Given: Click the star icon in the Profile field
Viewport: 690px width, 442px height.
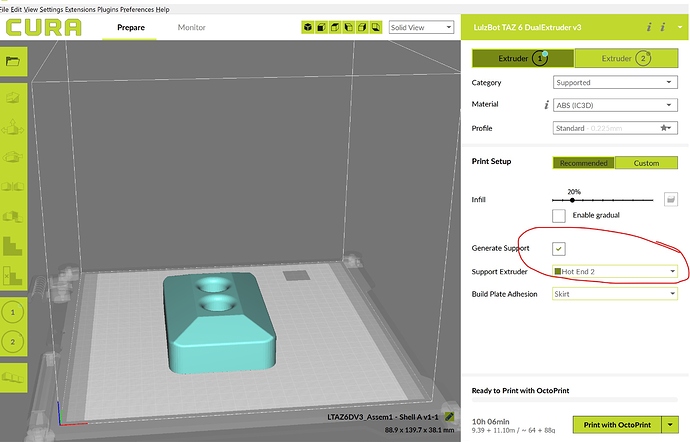Looking at the screenshot, I should click(664, 128).
